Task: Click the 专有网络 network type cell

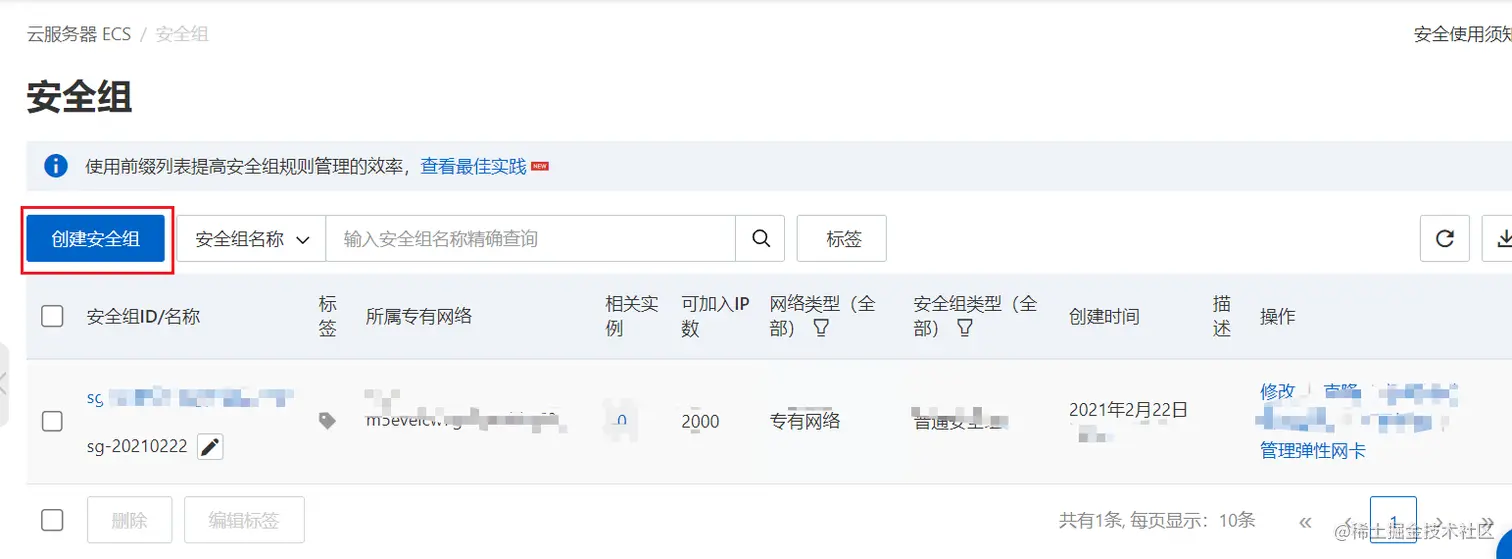Action: click(805, 421)
